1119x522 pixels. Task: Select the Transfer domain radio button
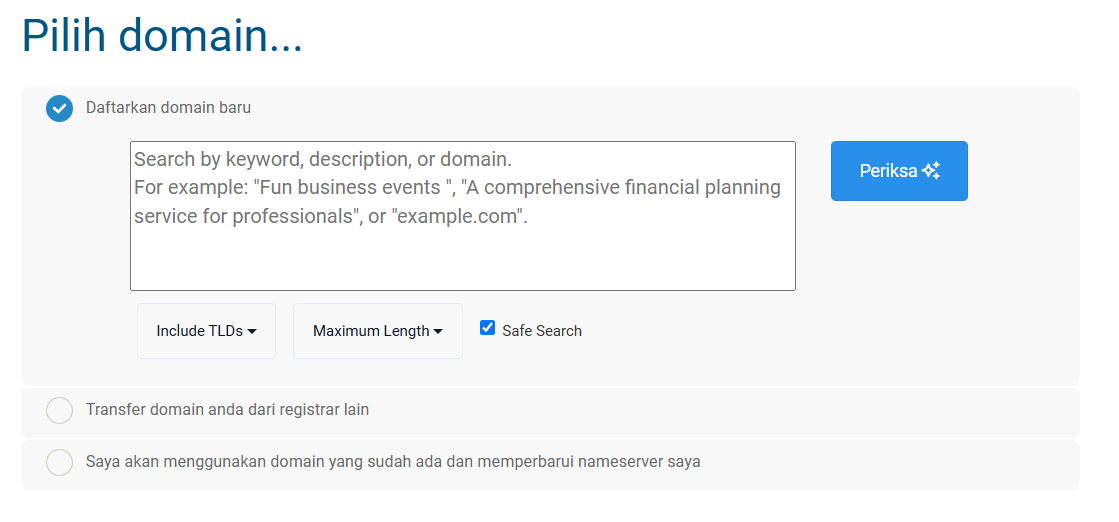[59, 411]
